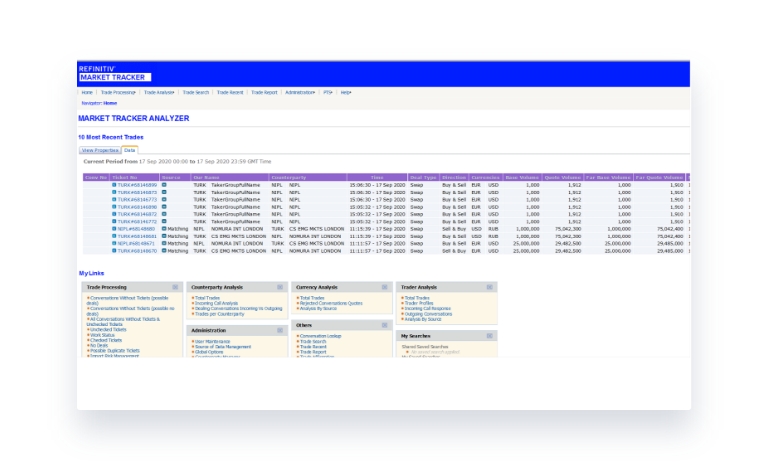This screenshot has width=768, height=468.
Task: Open the Trade Analysis dropdown menu
Action: tap(159, 92)
